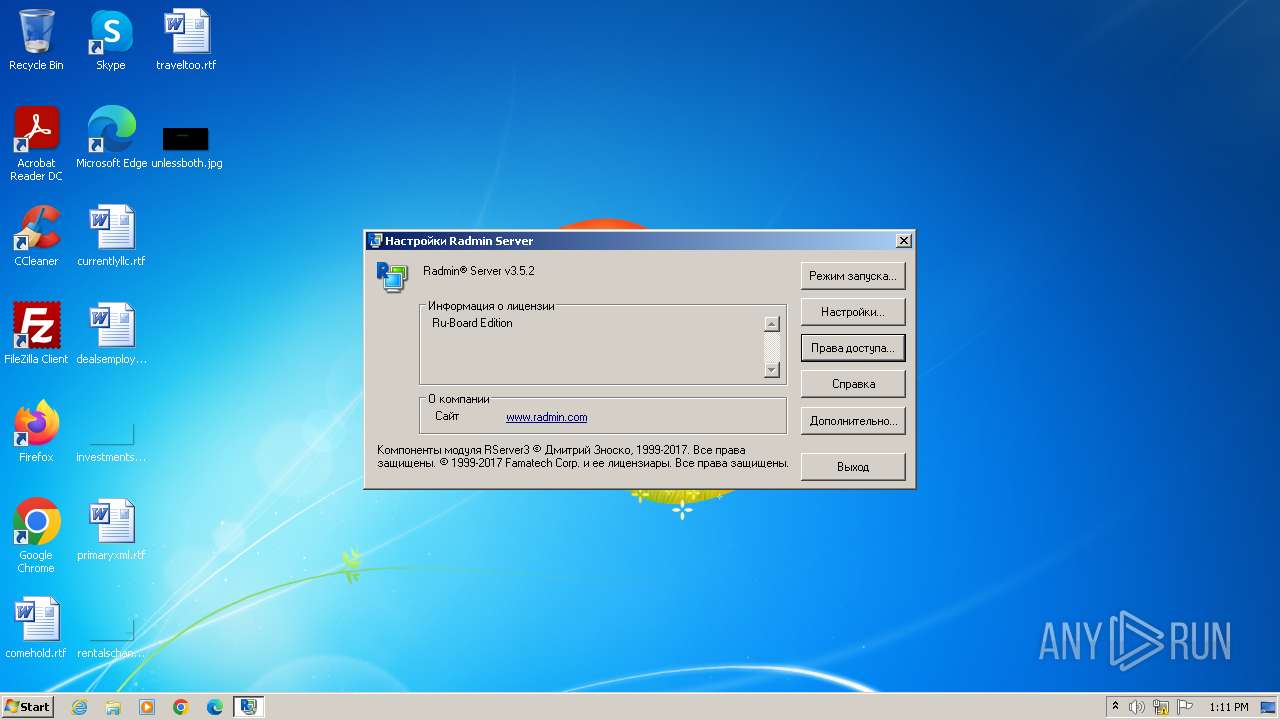Open the Windows Start menu

[x=27, y=707]
